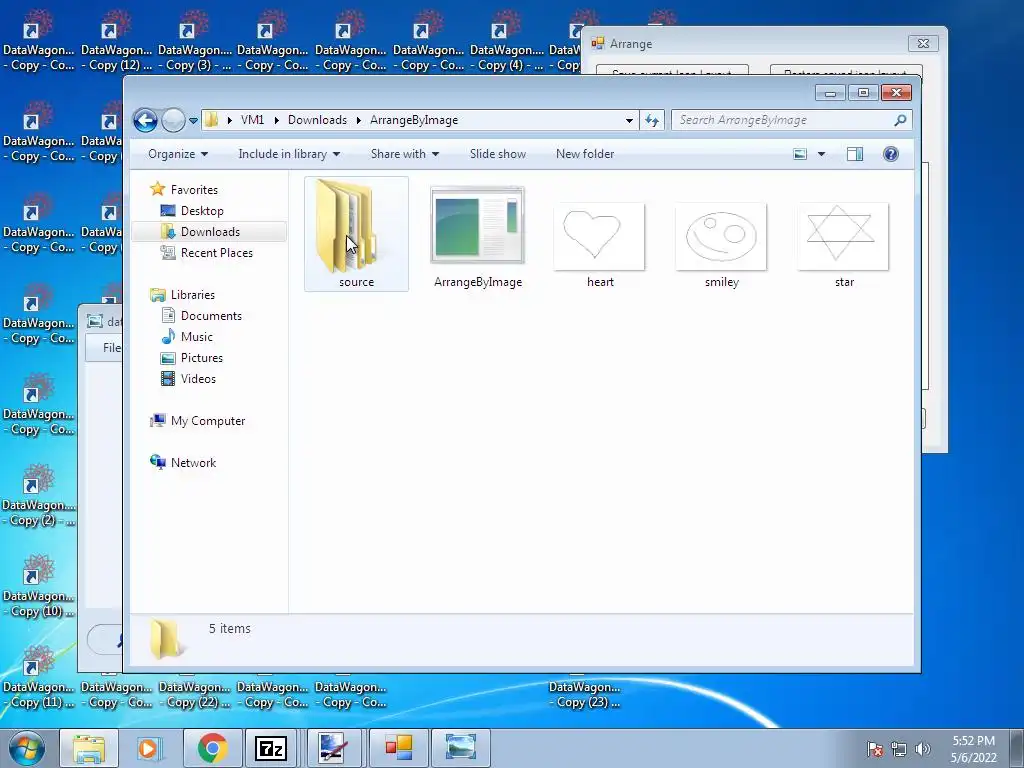Open the recent pages dropdown arrow
Screen dimensions: 1024x768
[x=193, y=121]
